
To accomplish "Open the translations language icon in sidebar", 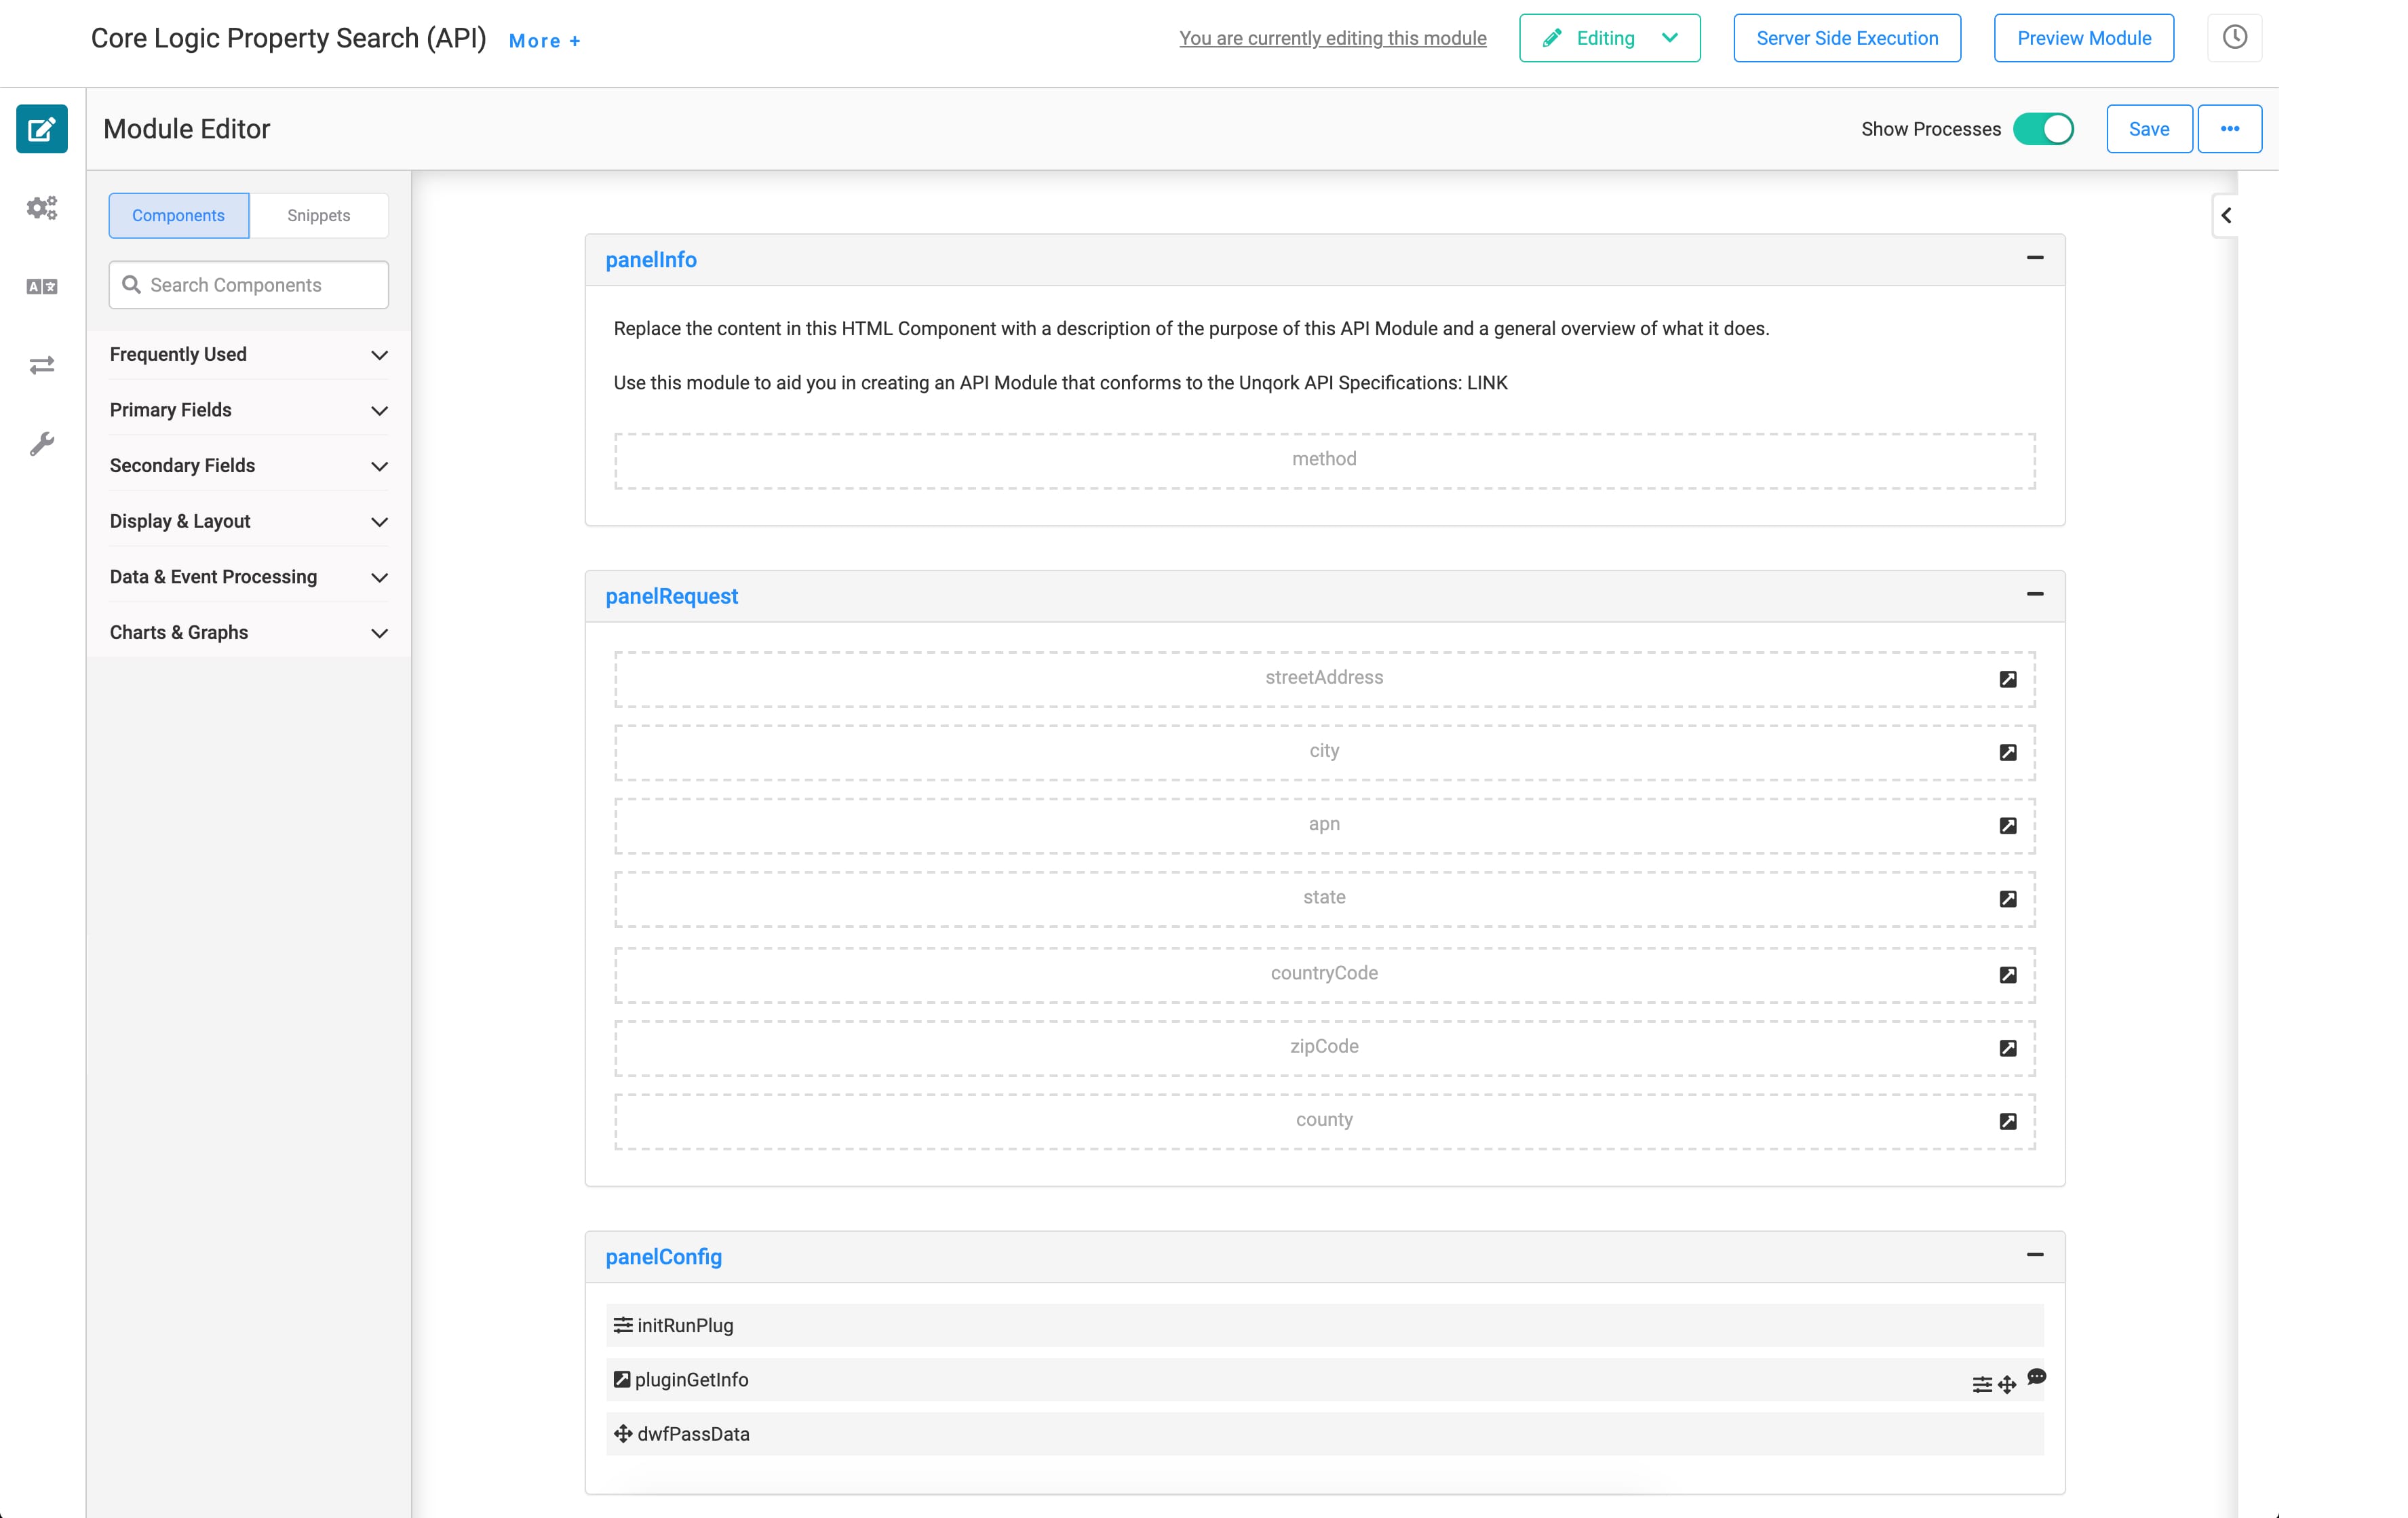I will [42, 287].
